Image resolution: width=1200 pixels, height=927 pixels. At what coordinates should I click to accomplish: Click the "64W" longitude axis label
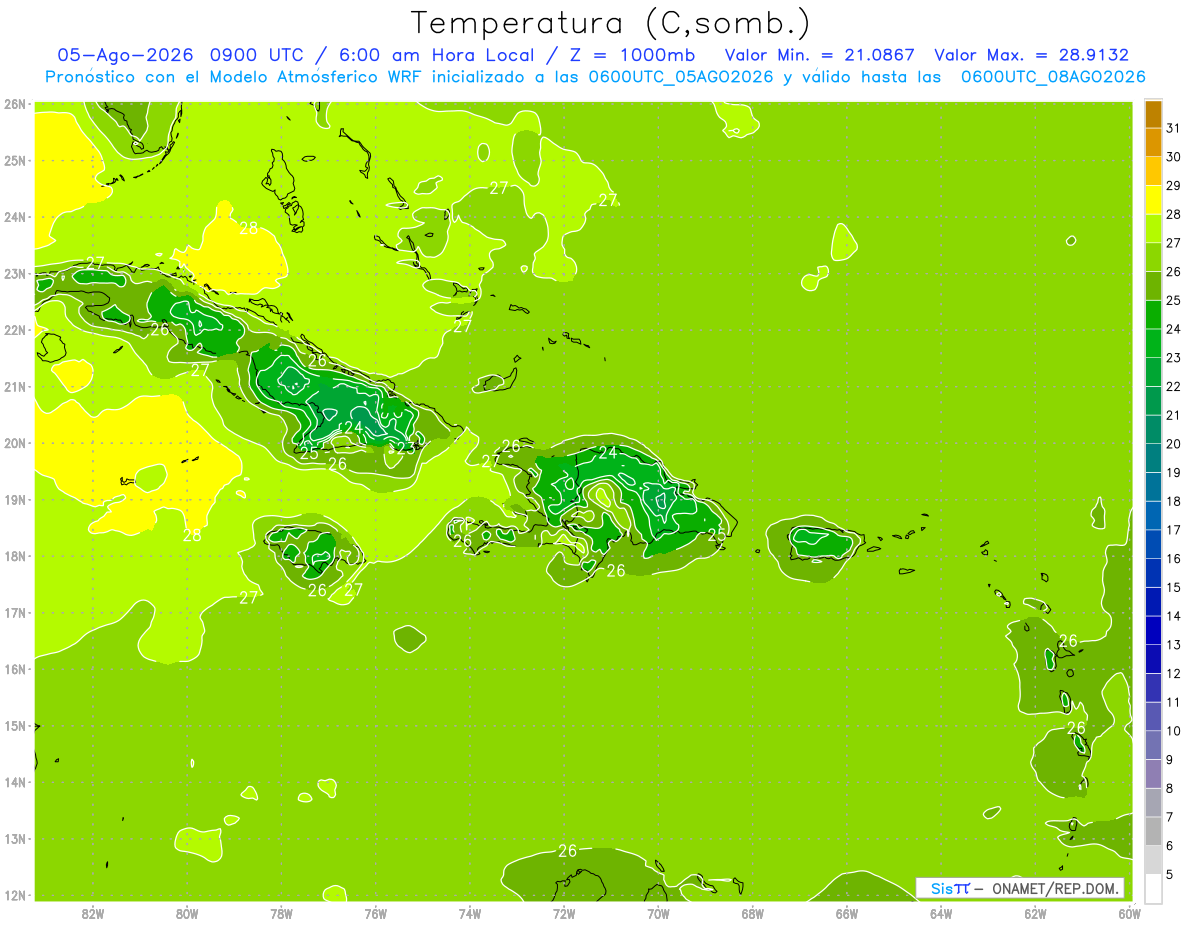[x=941, y=913]
